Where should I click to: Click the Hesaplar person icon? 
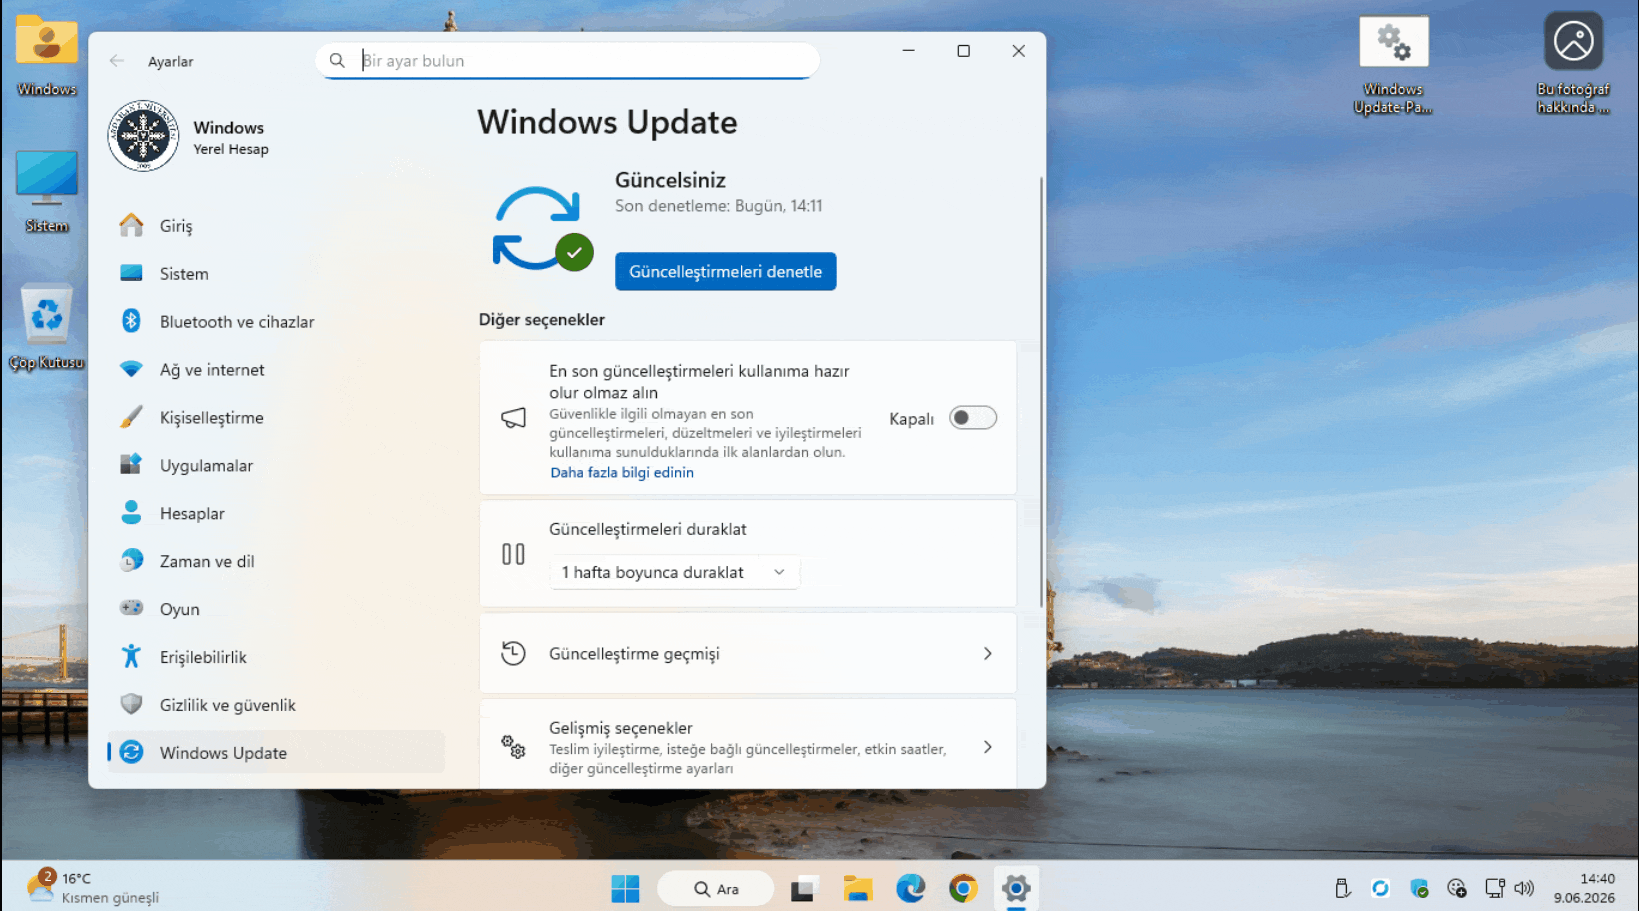(131, 513)
